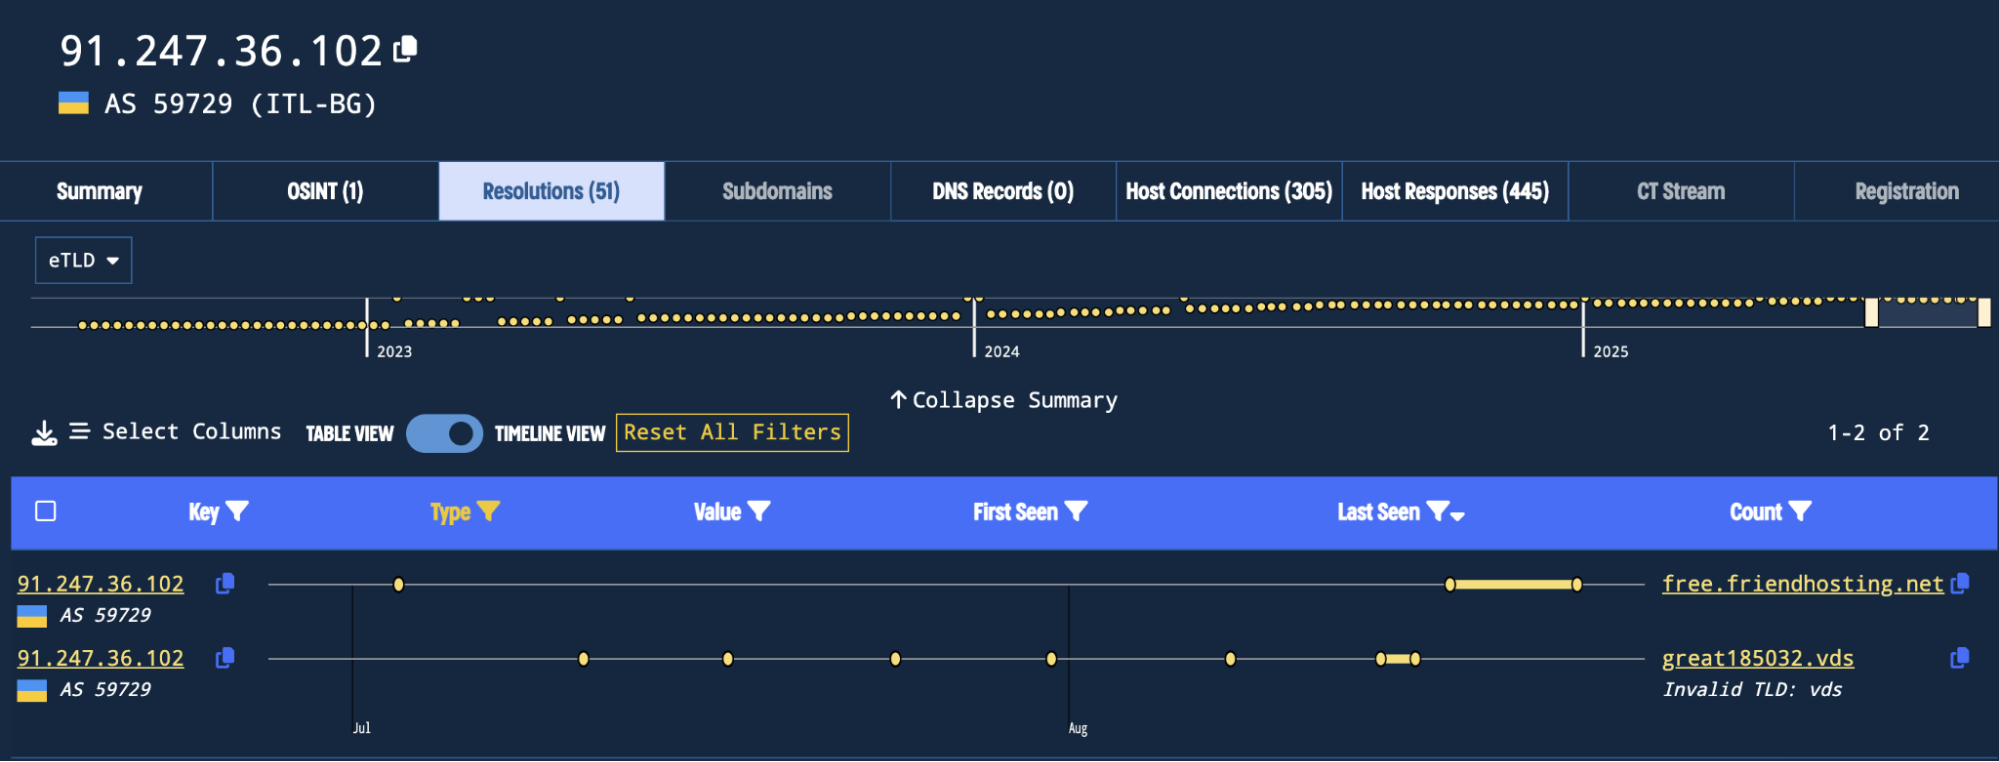The width and height of the screenshot is (1999, 762).
Task: Check the select-all checkbox in table header
Action: [x=45, y=511]
